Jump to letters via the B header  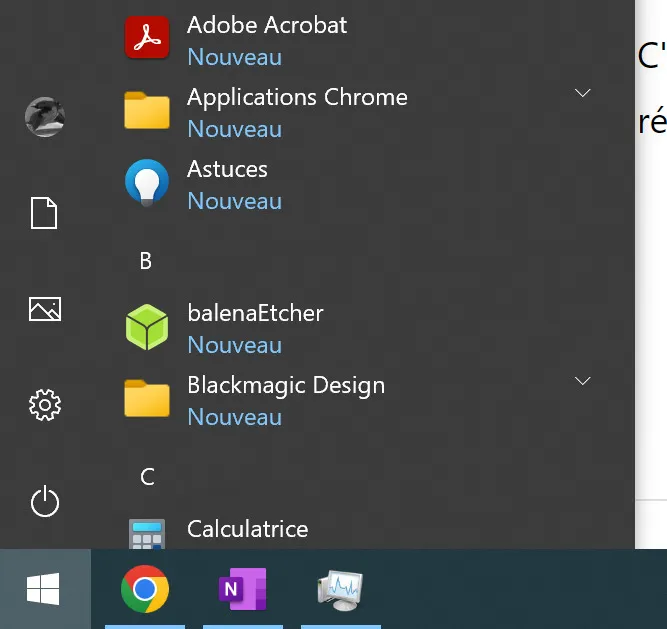coord(146,261)
